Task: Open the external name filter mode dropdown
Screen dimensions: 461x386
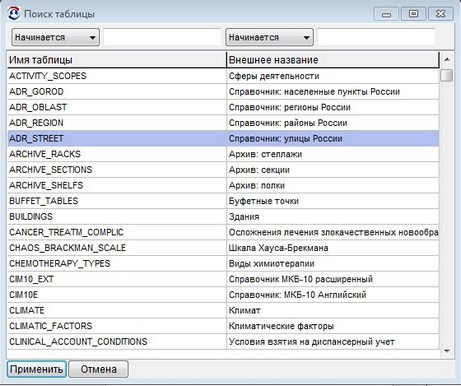Action: [x=269, y=37]
